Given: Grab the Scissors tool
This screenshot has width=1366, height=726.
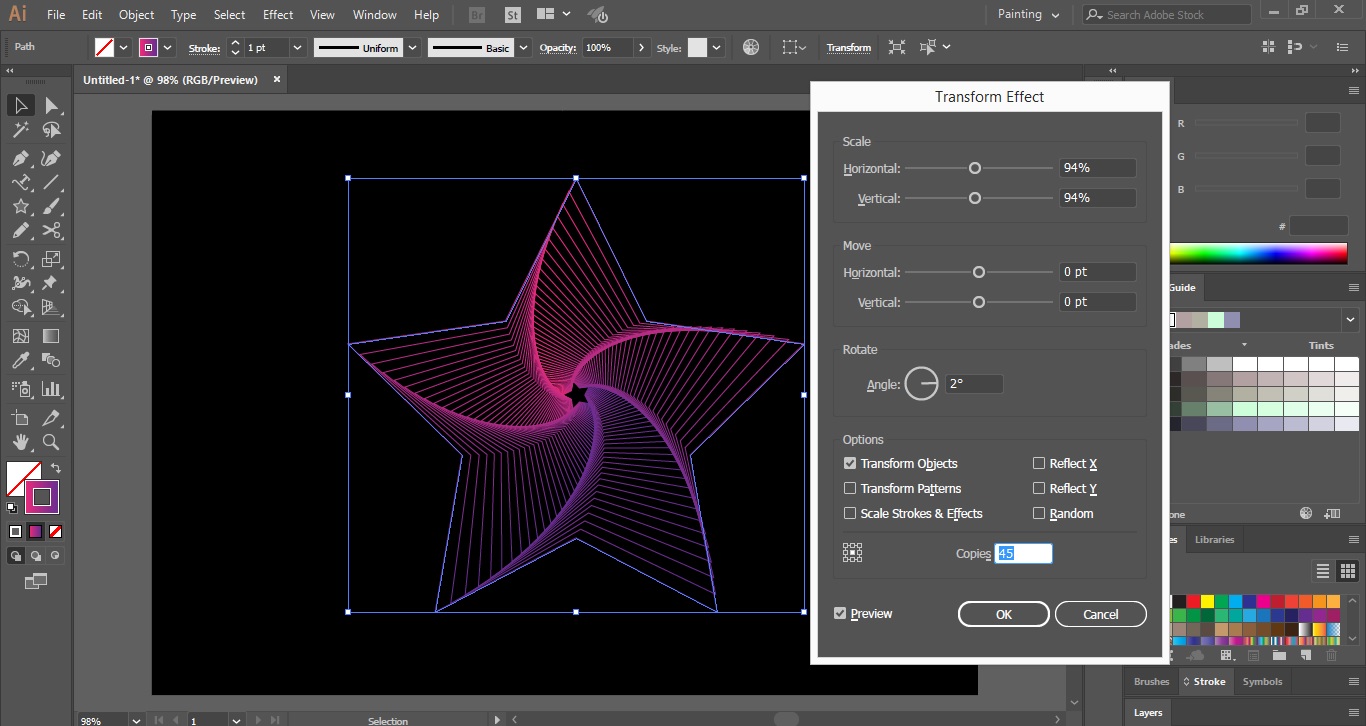Looking at the screenshot, I should (52, 231).
